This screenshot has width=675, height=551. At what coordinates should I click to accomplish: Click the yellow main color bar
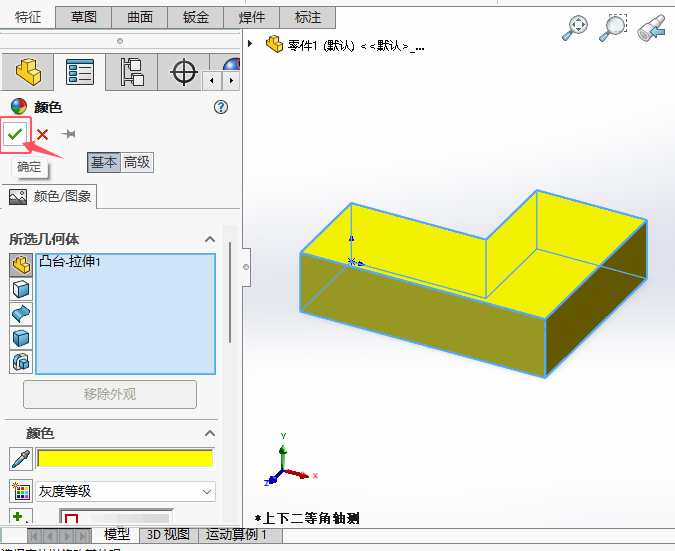[x=125, y=458]
